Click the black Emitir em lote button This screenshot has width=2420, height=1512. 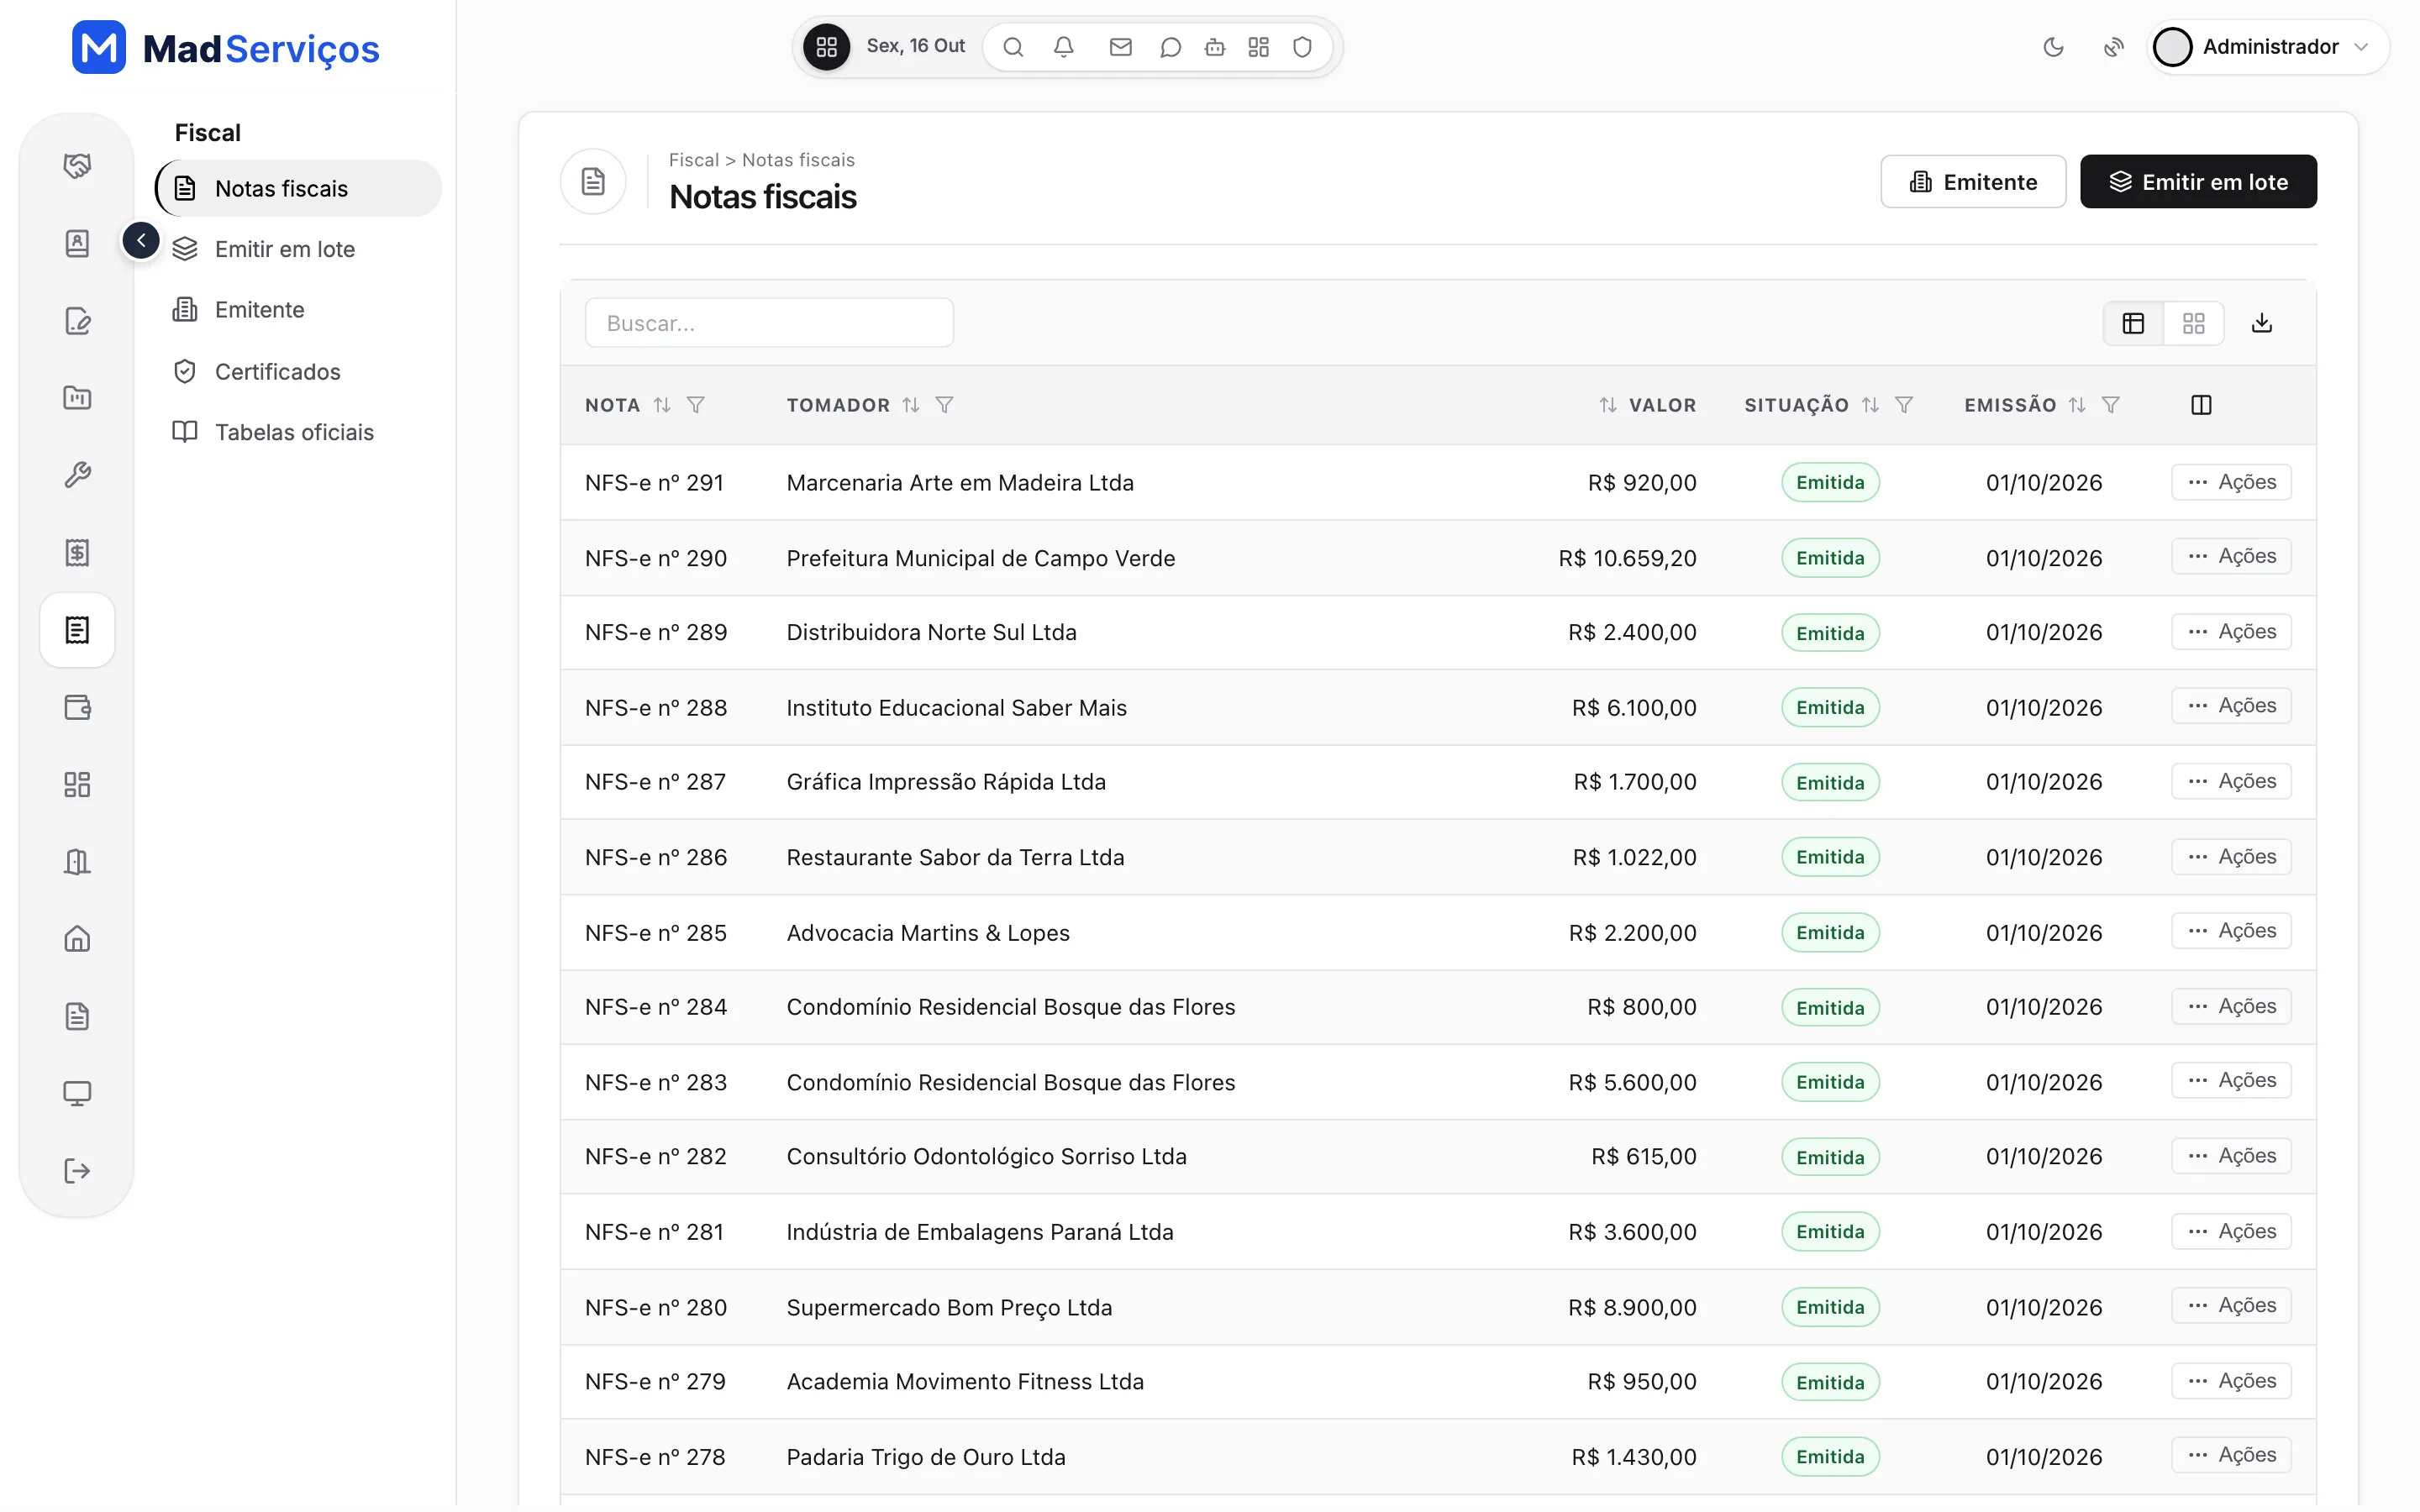click(x=2198, y=182)
